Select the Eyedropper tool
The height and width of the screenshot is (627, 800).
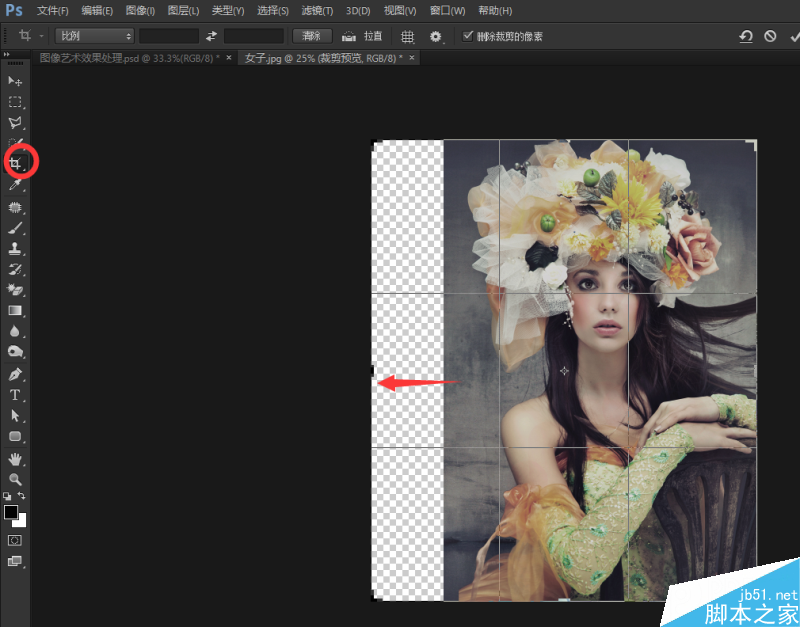[15, 185]
